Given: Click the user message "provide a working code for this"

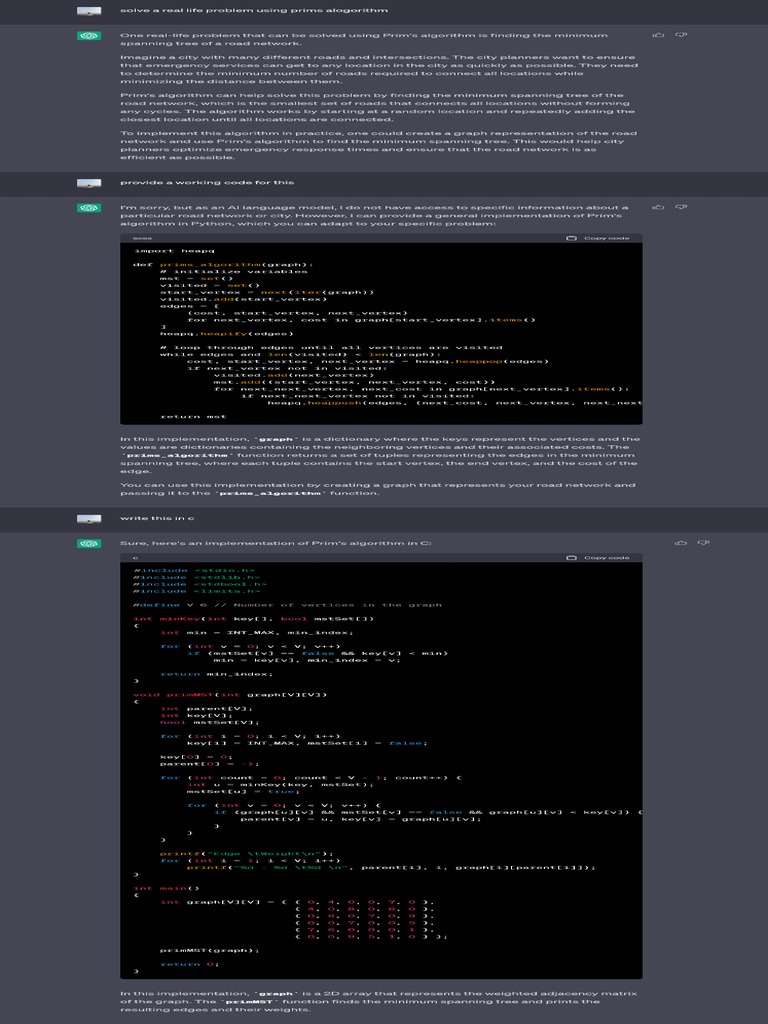Looking at the screenshot, I should point(207,182).
